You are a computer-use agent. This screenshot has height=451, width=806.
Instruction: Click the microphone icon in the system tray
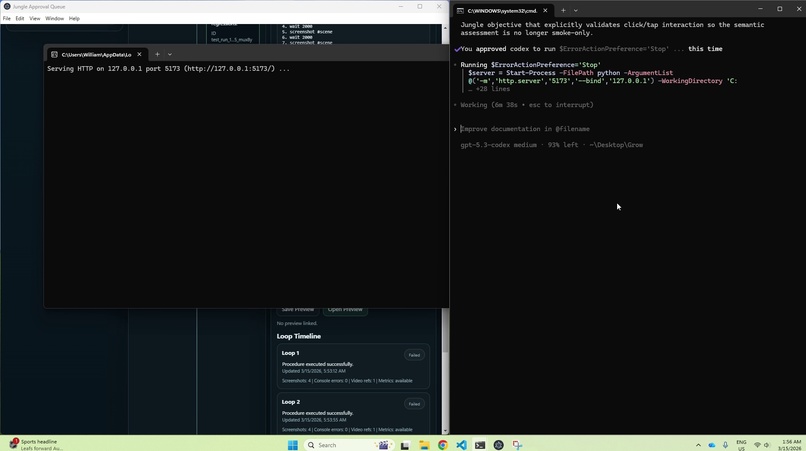click(725, 445)
